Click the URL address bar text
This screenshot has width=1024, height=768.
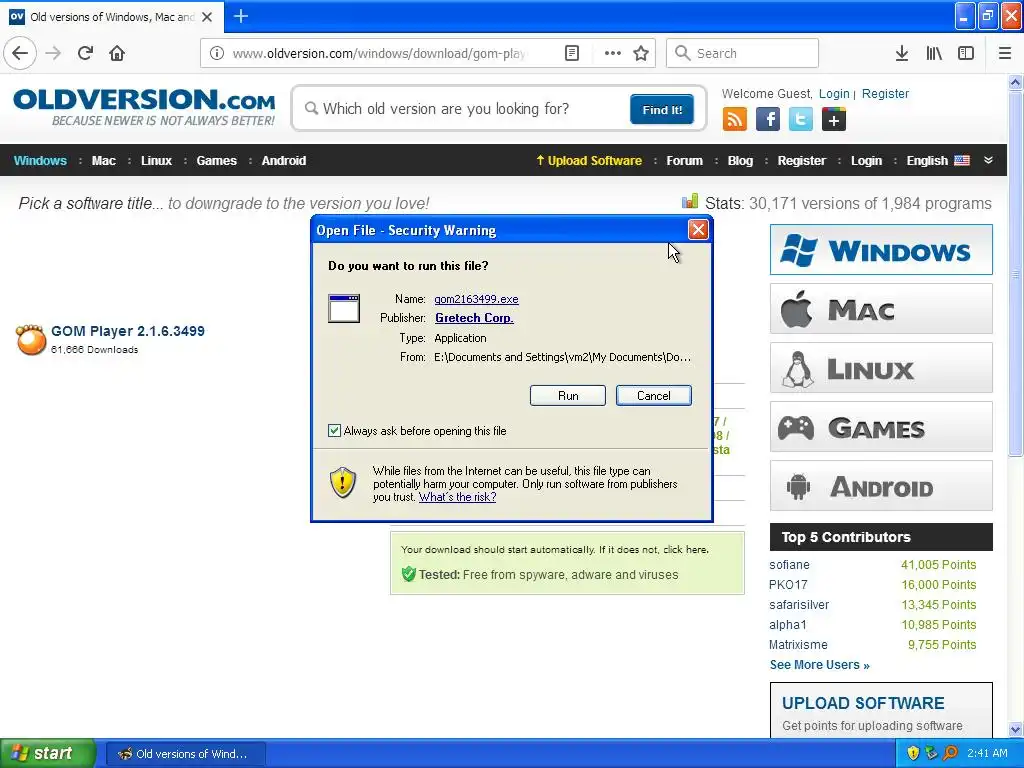(379, 54)
